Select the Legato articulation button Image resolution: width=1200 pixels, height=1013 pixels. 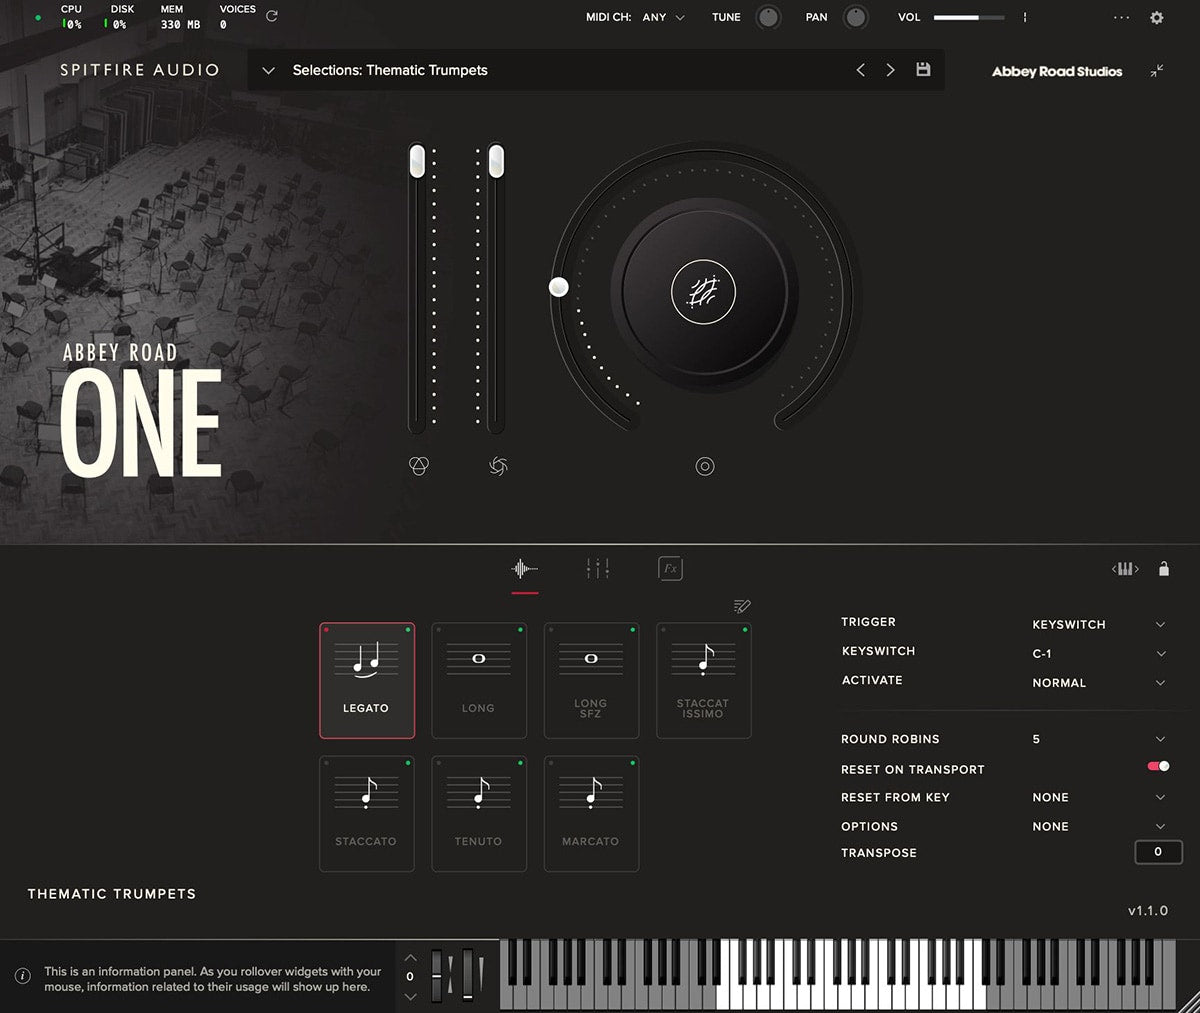click(x=367, y=680)
